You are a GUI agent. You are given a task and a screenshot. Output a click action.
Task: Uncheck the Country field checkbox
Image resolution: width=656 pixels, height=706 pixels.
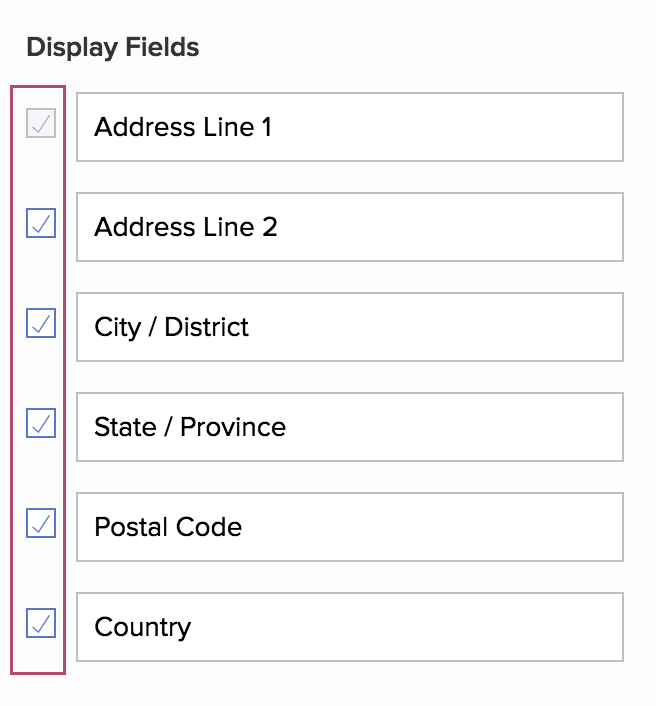41,623
